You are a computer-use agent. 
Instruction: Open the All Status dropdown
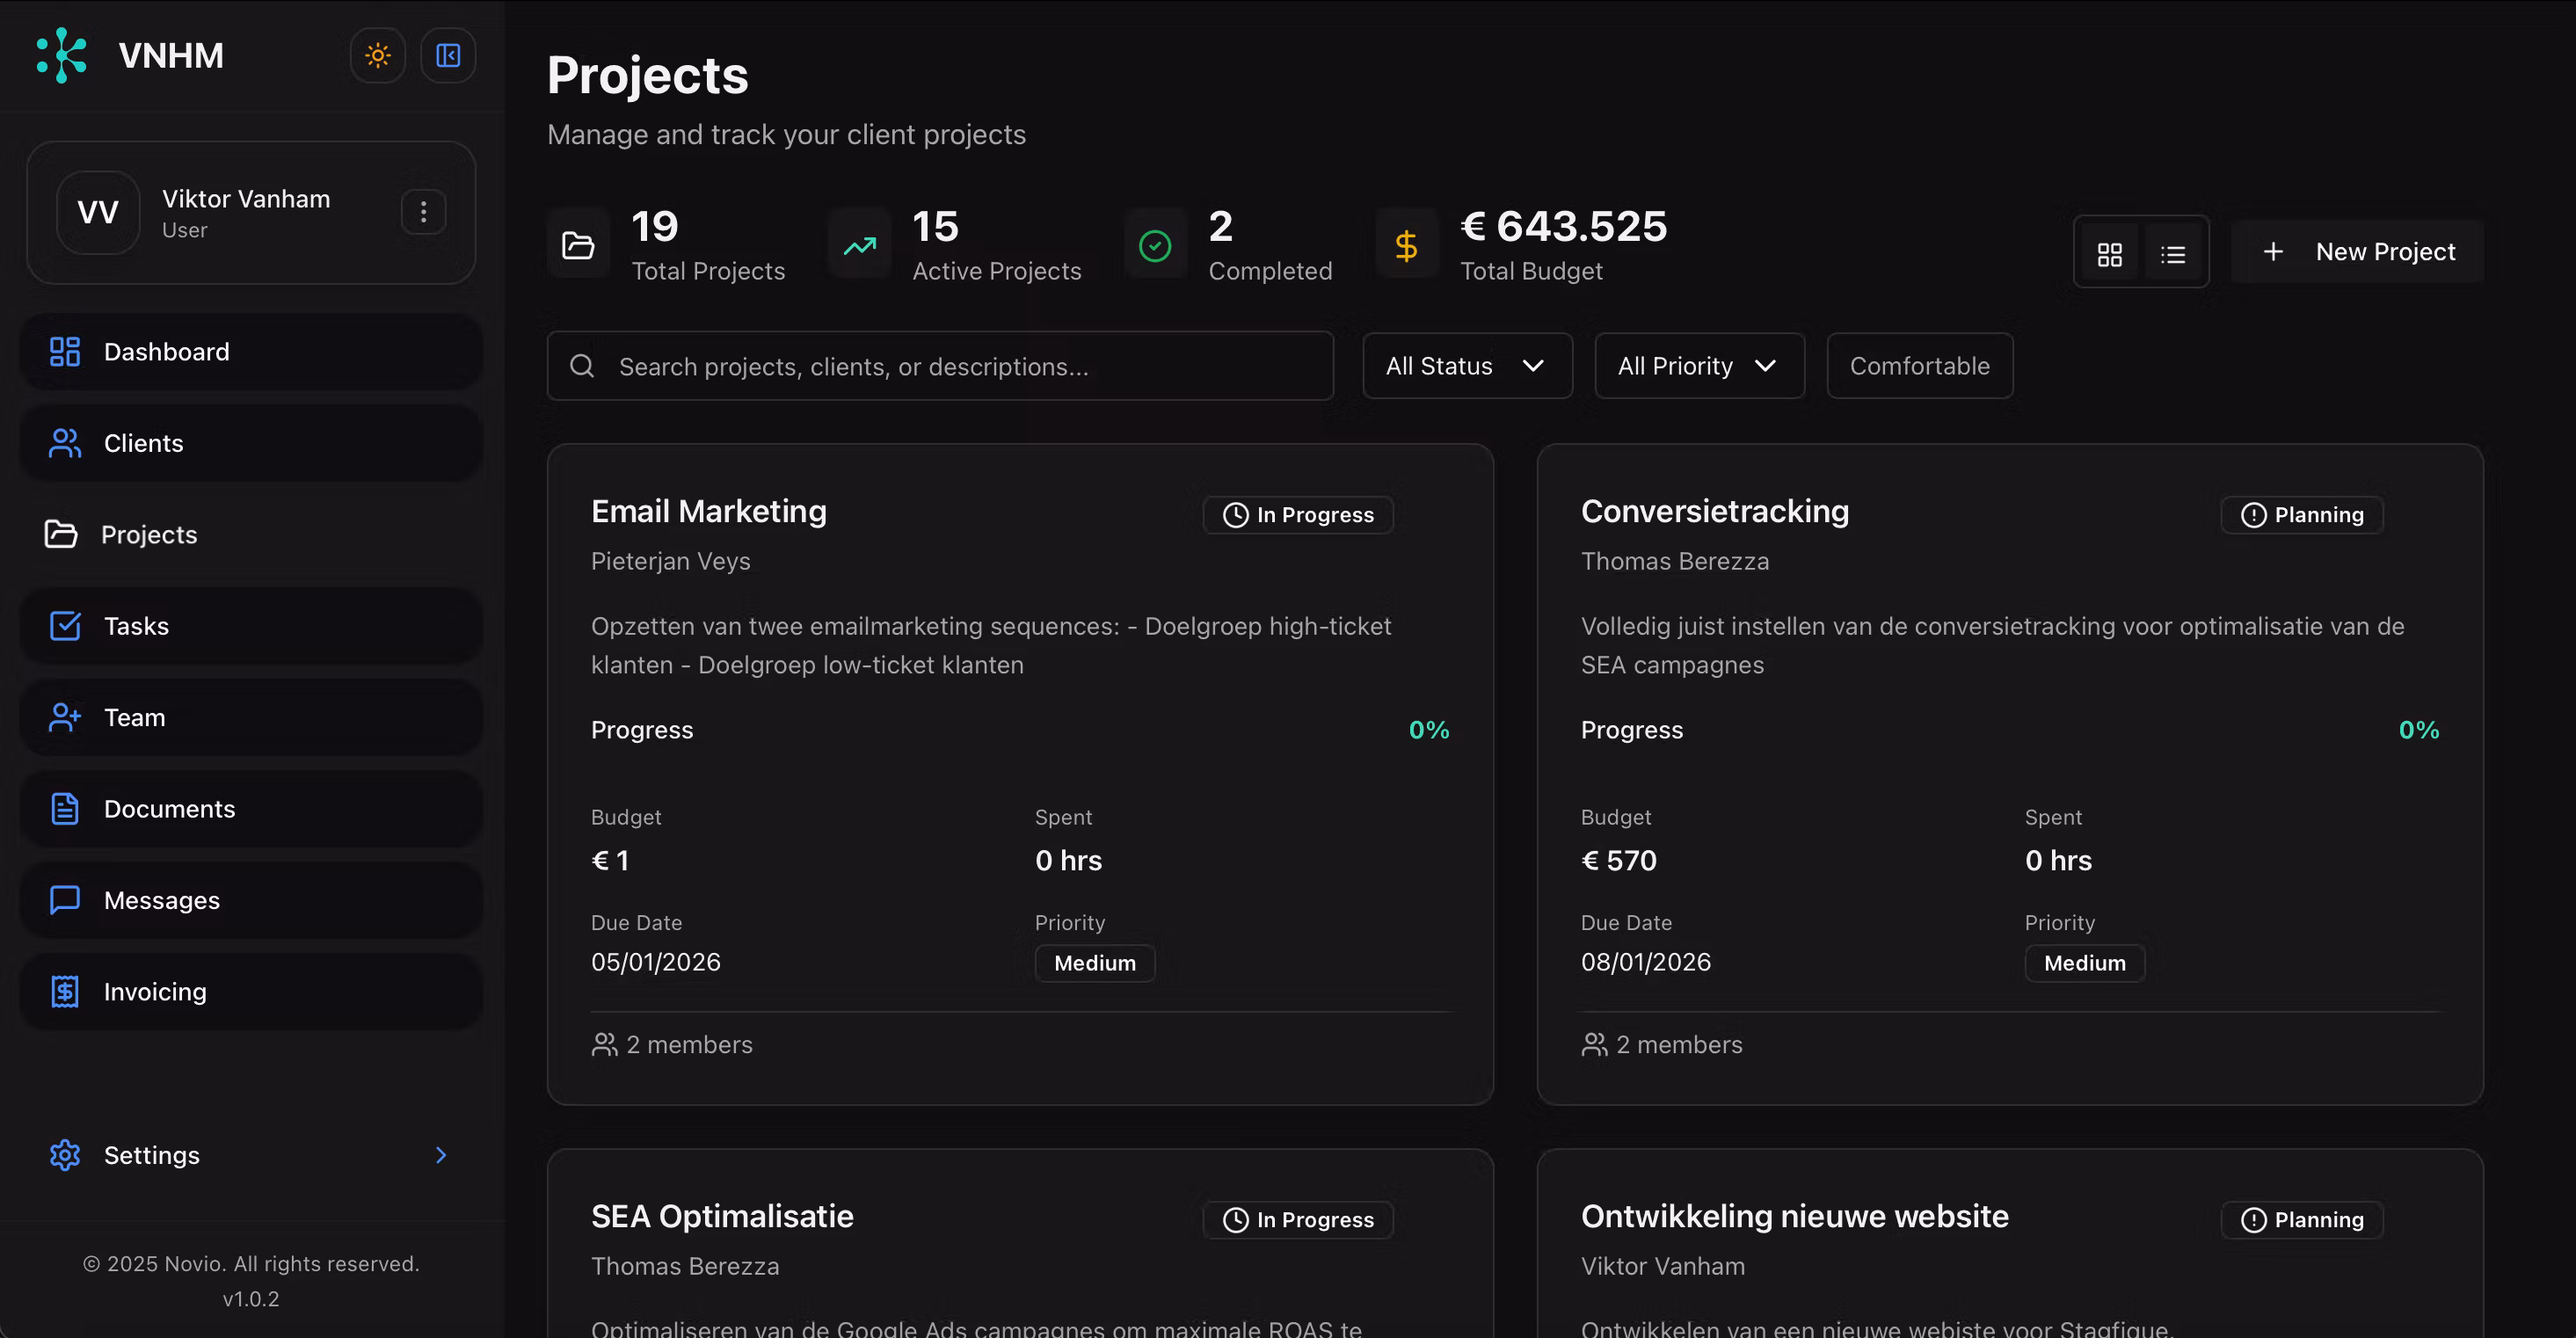pos(1467,366)
